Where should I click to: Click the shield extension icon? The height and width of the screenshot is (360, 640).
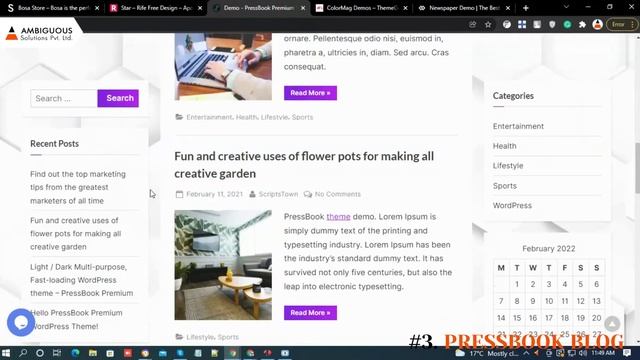(x=552, y=24)
